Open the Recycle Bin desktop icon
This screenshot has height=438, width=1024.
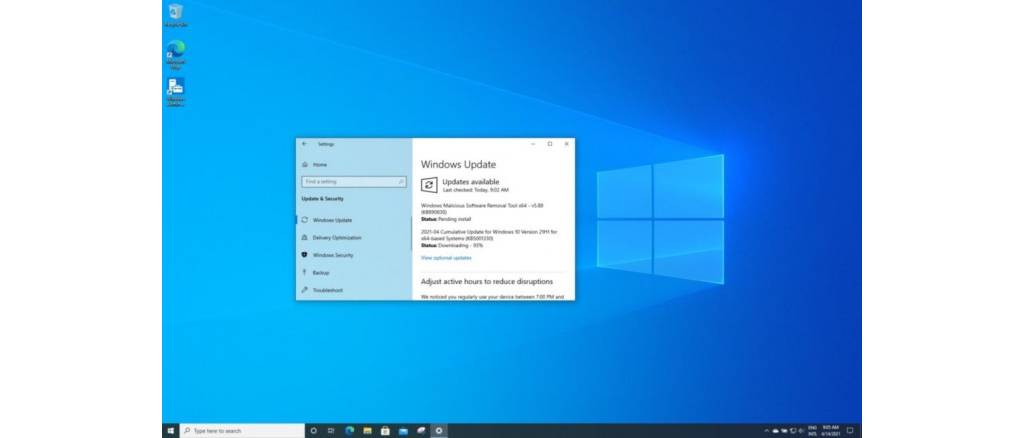tap(176, 15)
